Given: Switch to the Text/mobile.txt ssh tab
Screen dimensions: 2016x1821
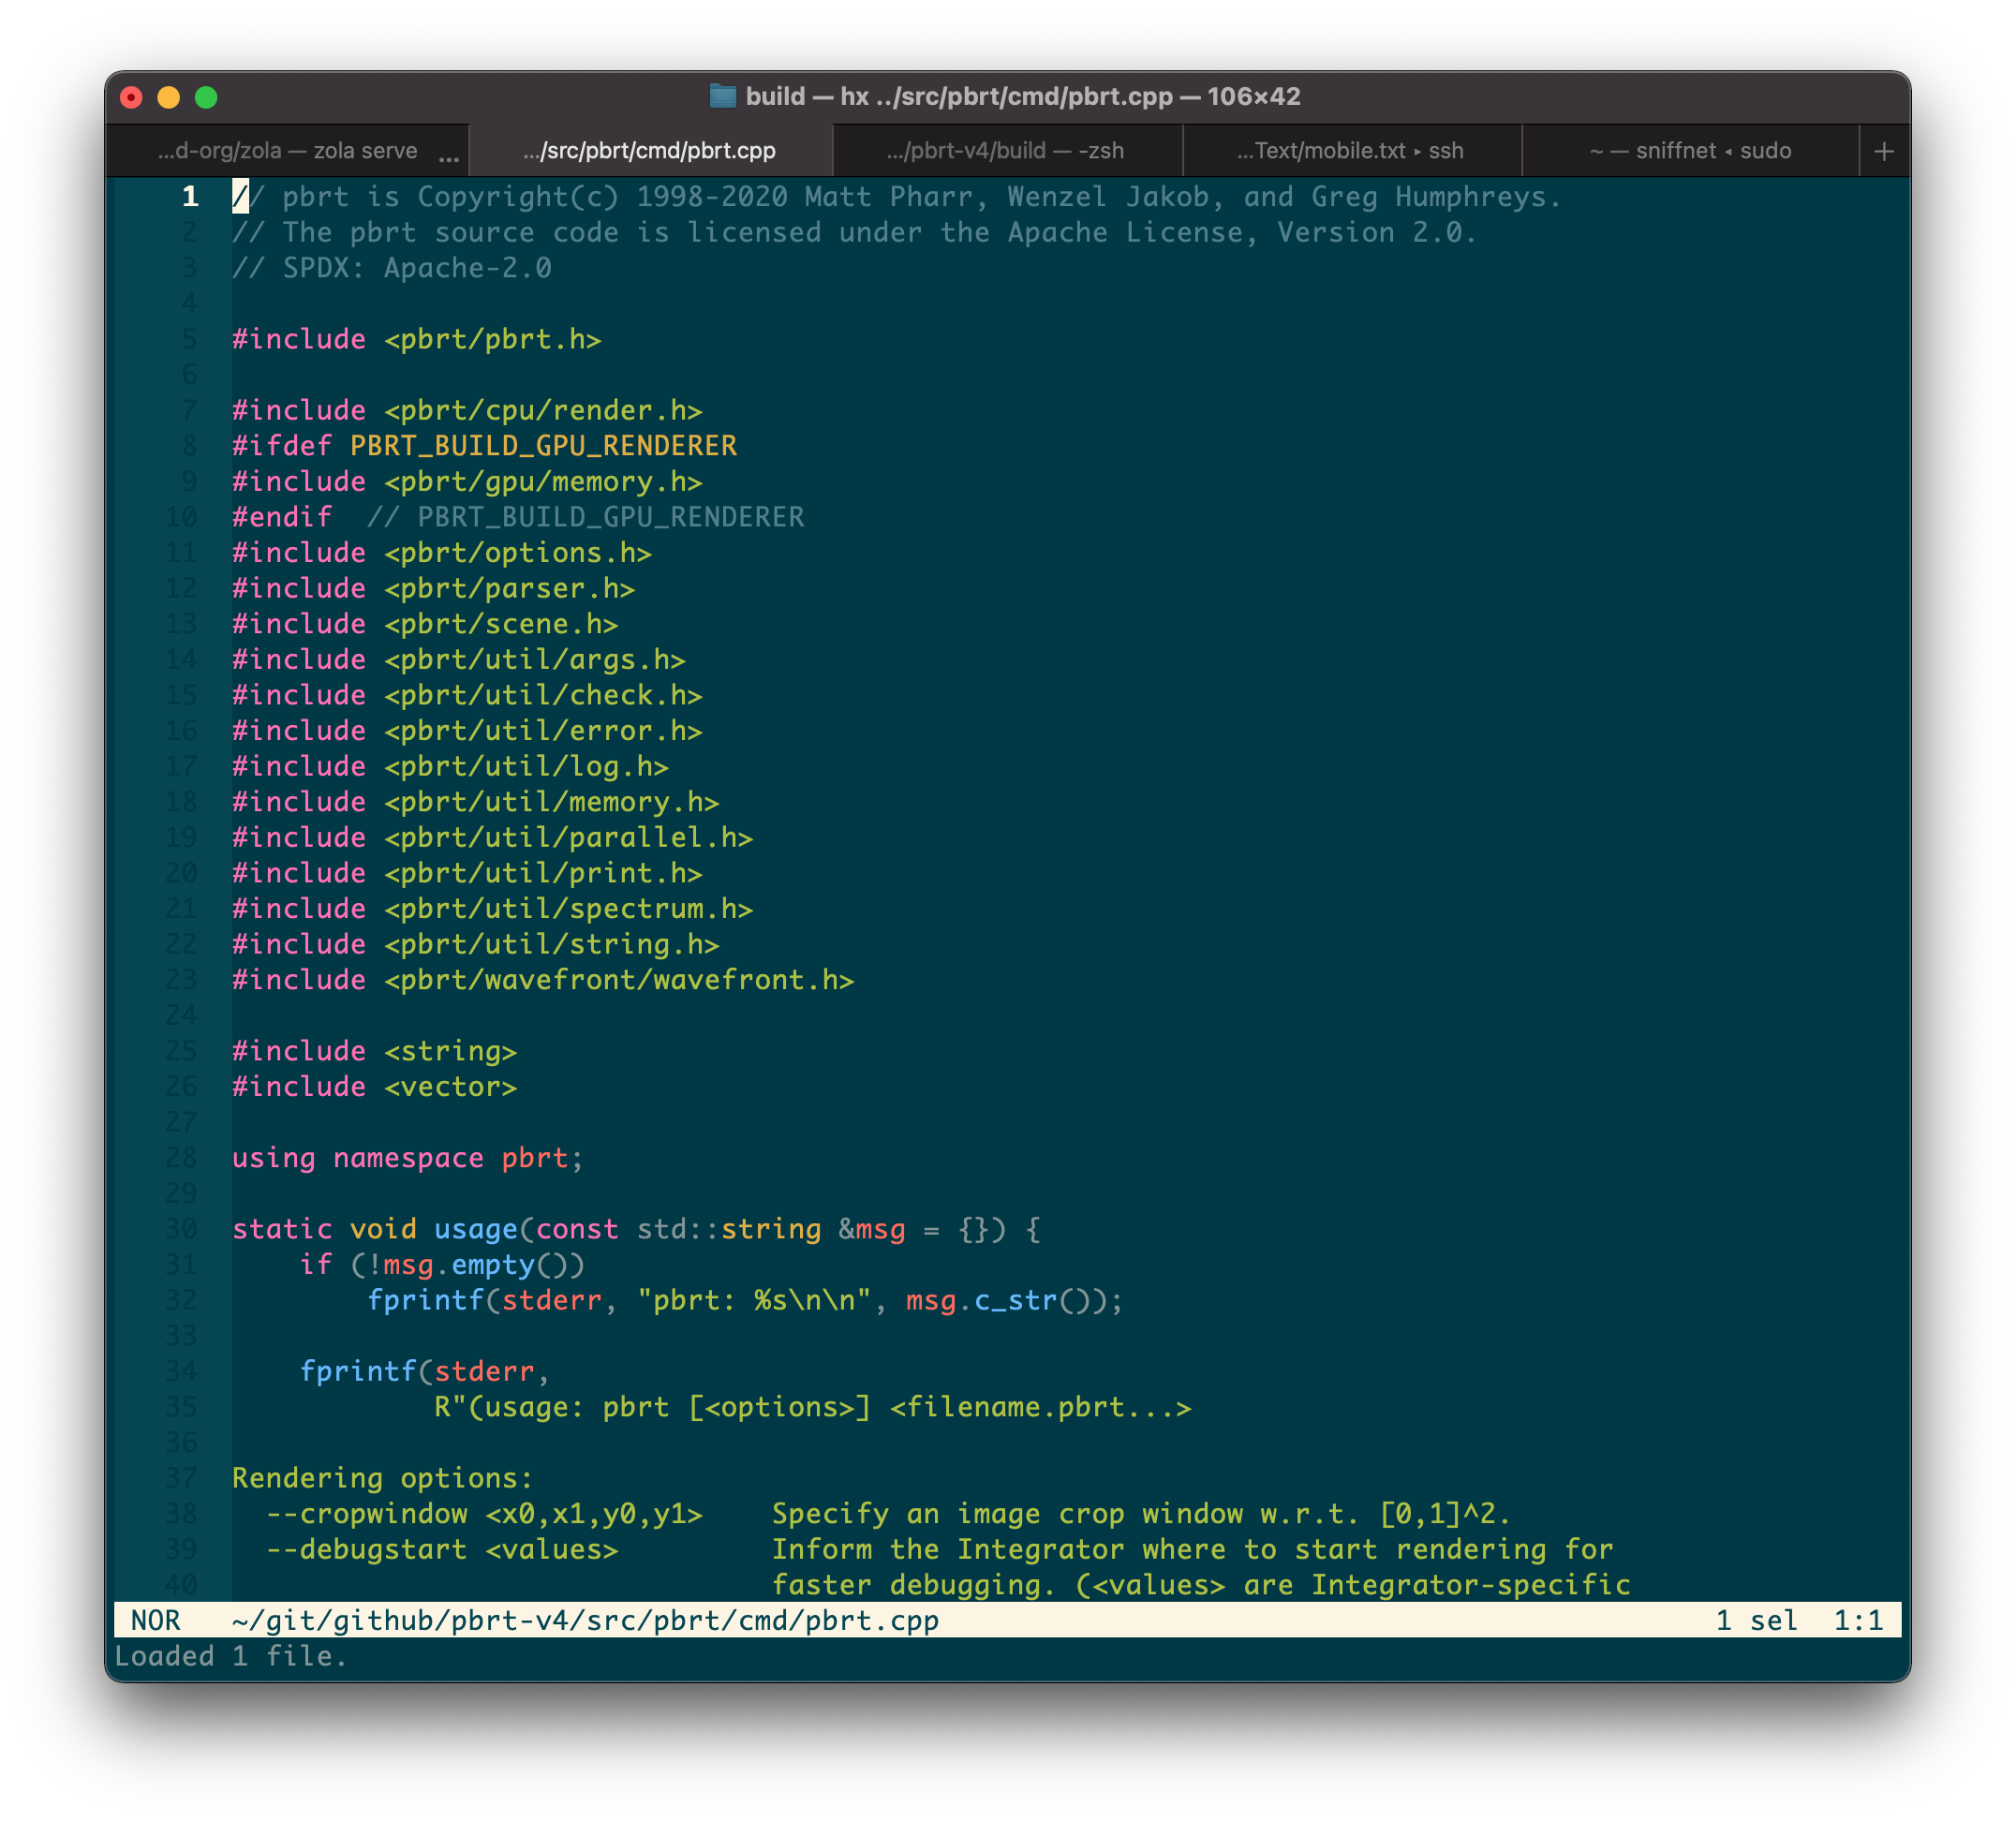Looking at the screenshot, I should (x=1351, y=151).
